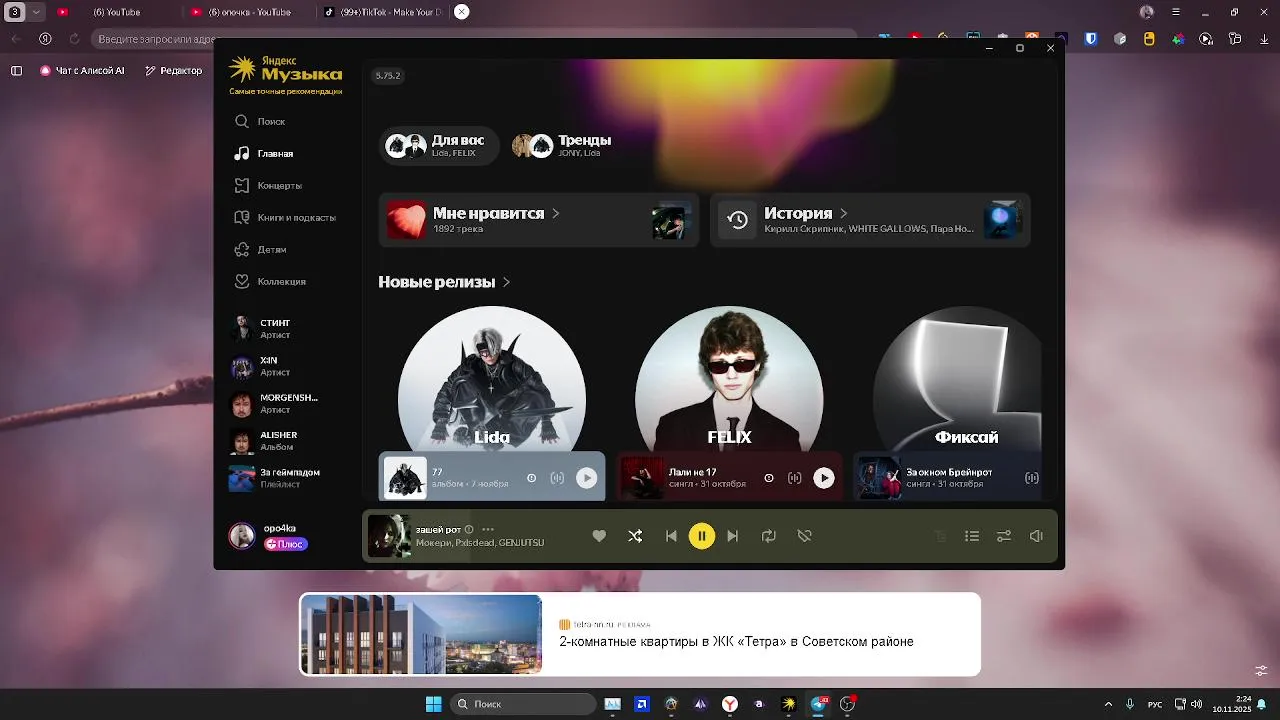Open the Детям section

(260, 249)
